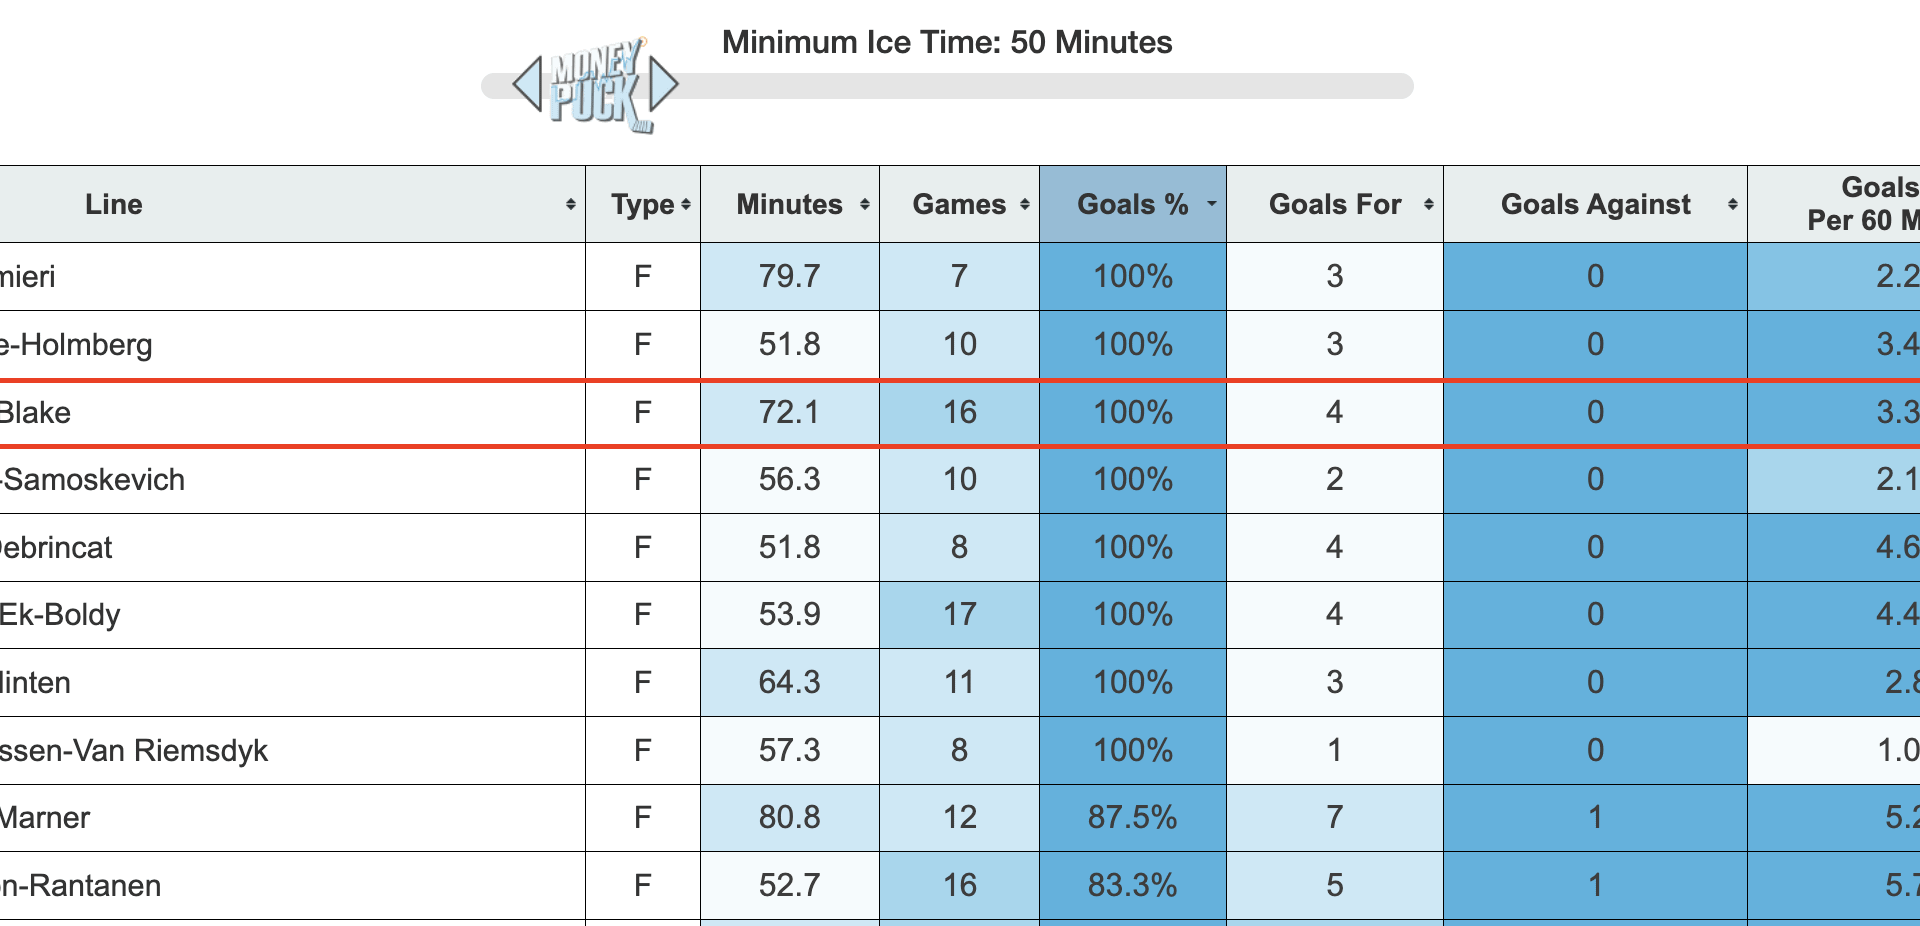Select the Goals Against column header
The width and height of the screenshot is (1920, 926).
pos(1596,204)
